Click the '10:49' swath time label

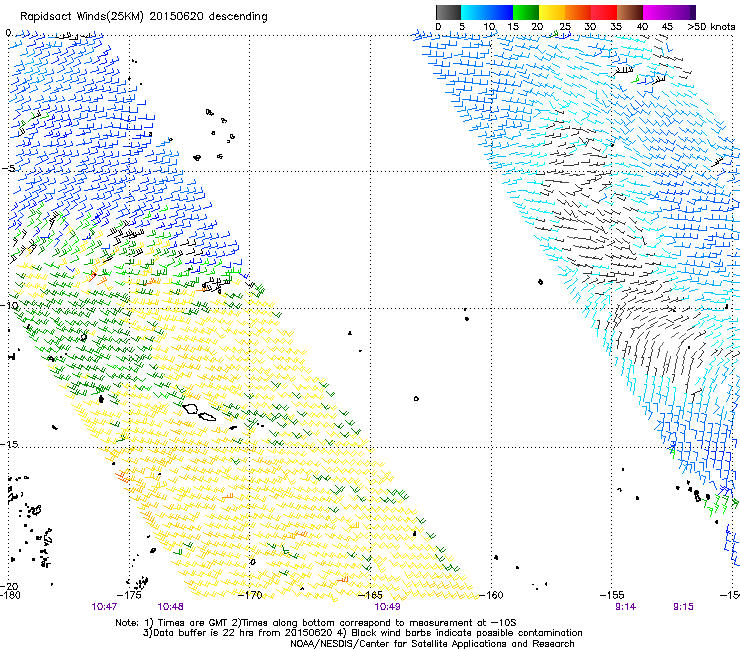[x=387, y=607]
